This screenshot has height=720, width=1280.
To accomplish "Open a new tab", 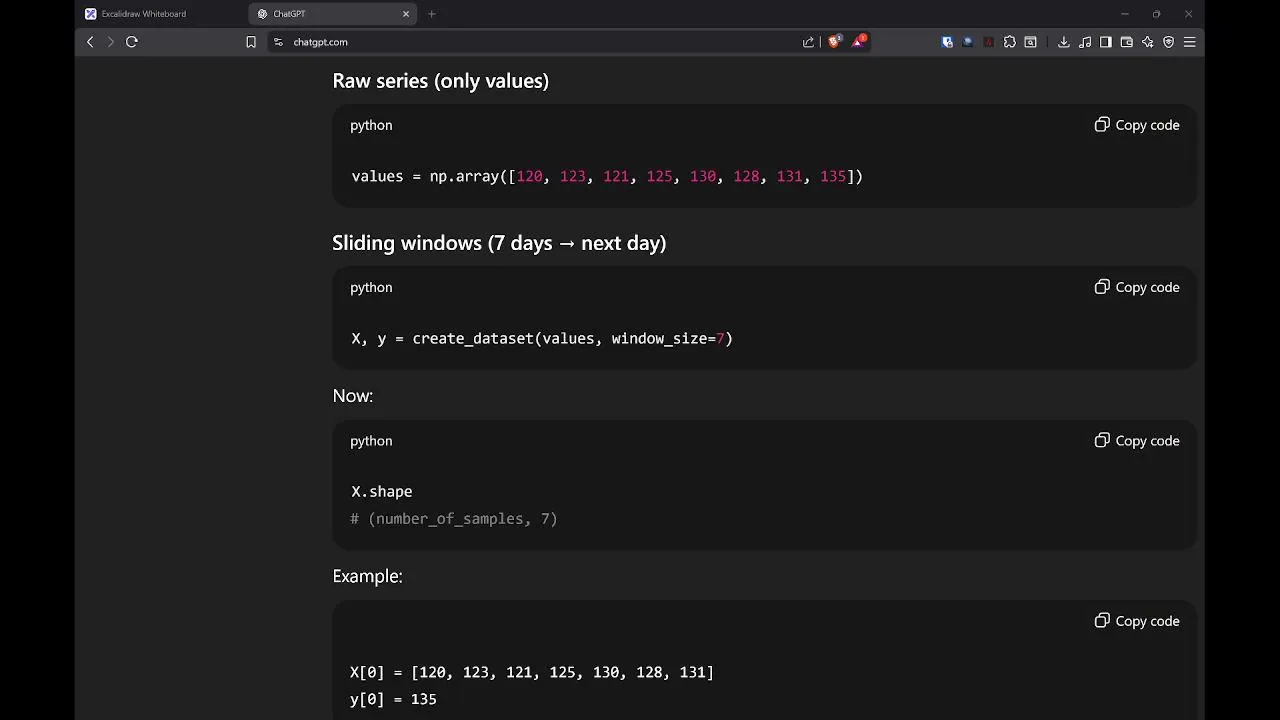I will [x=432, y=14].
